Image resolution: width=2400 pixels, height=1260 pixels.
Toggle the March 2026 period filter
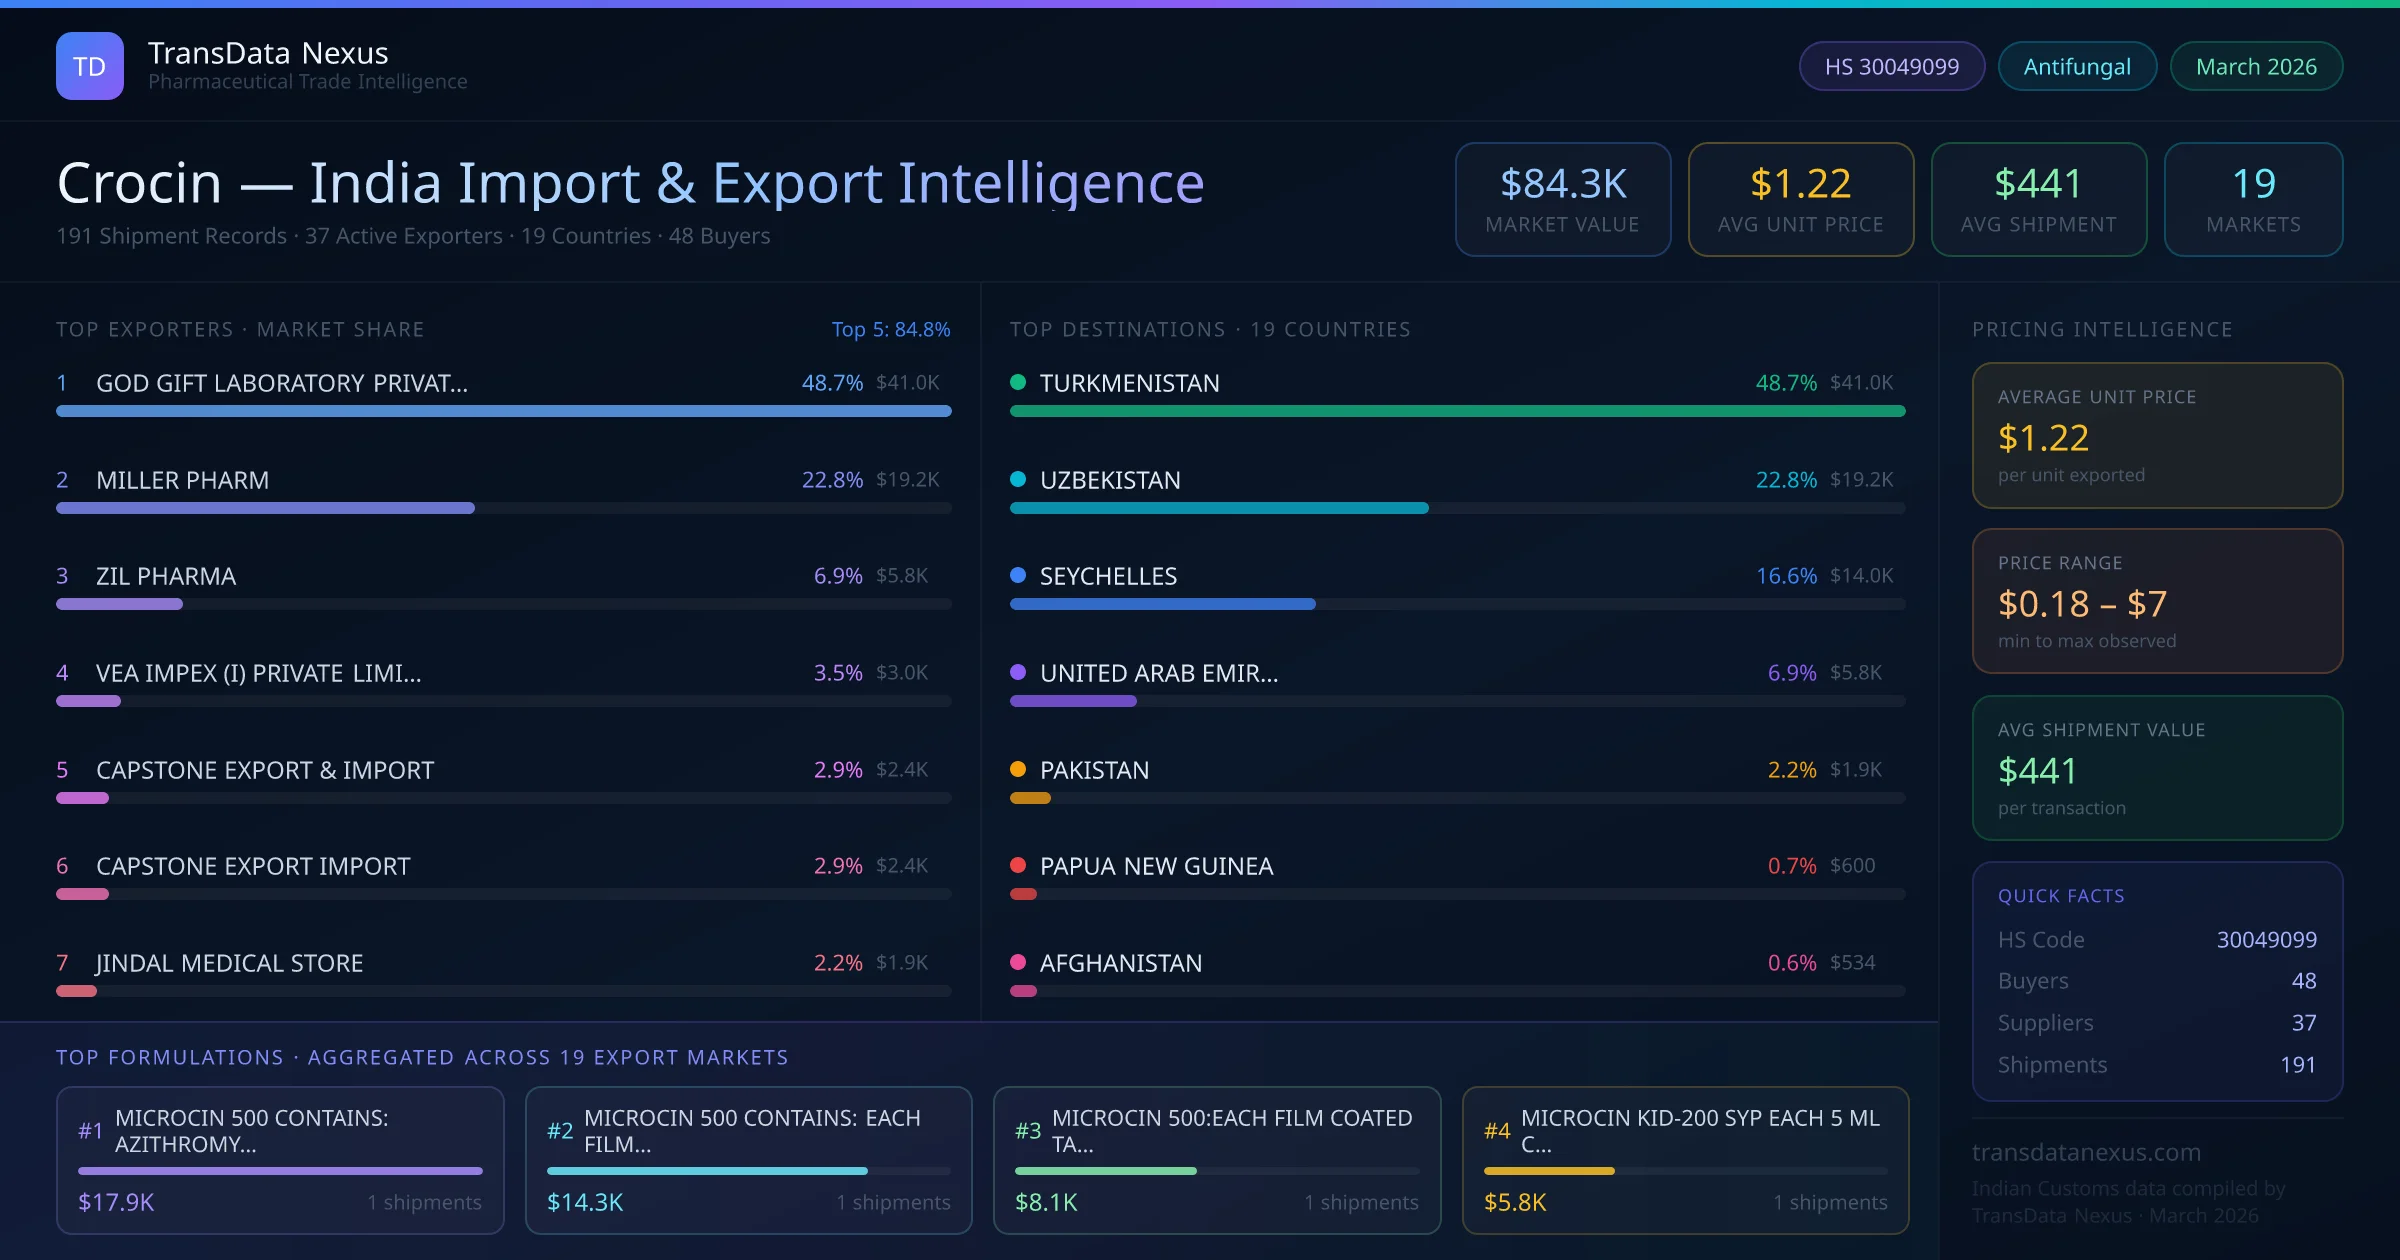pyautogui.click(x=2256, y=65)
